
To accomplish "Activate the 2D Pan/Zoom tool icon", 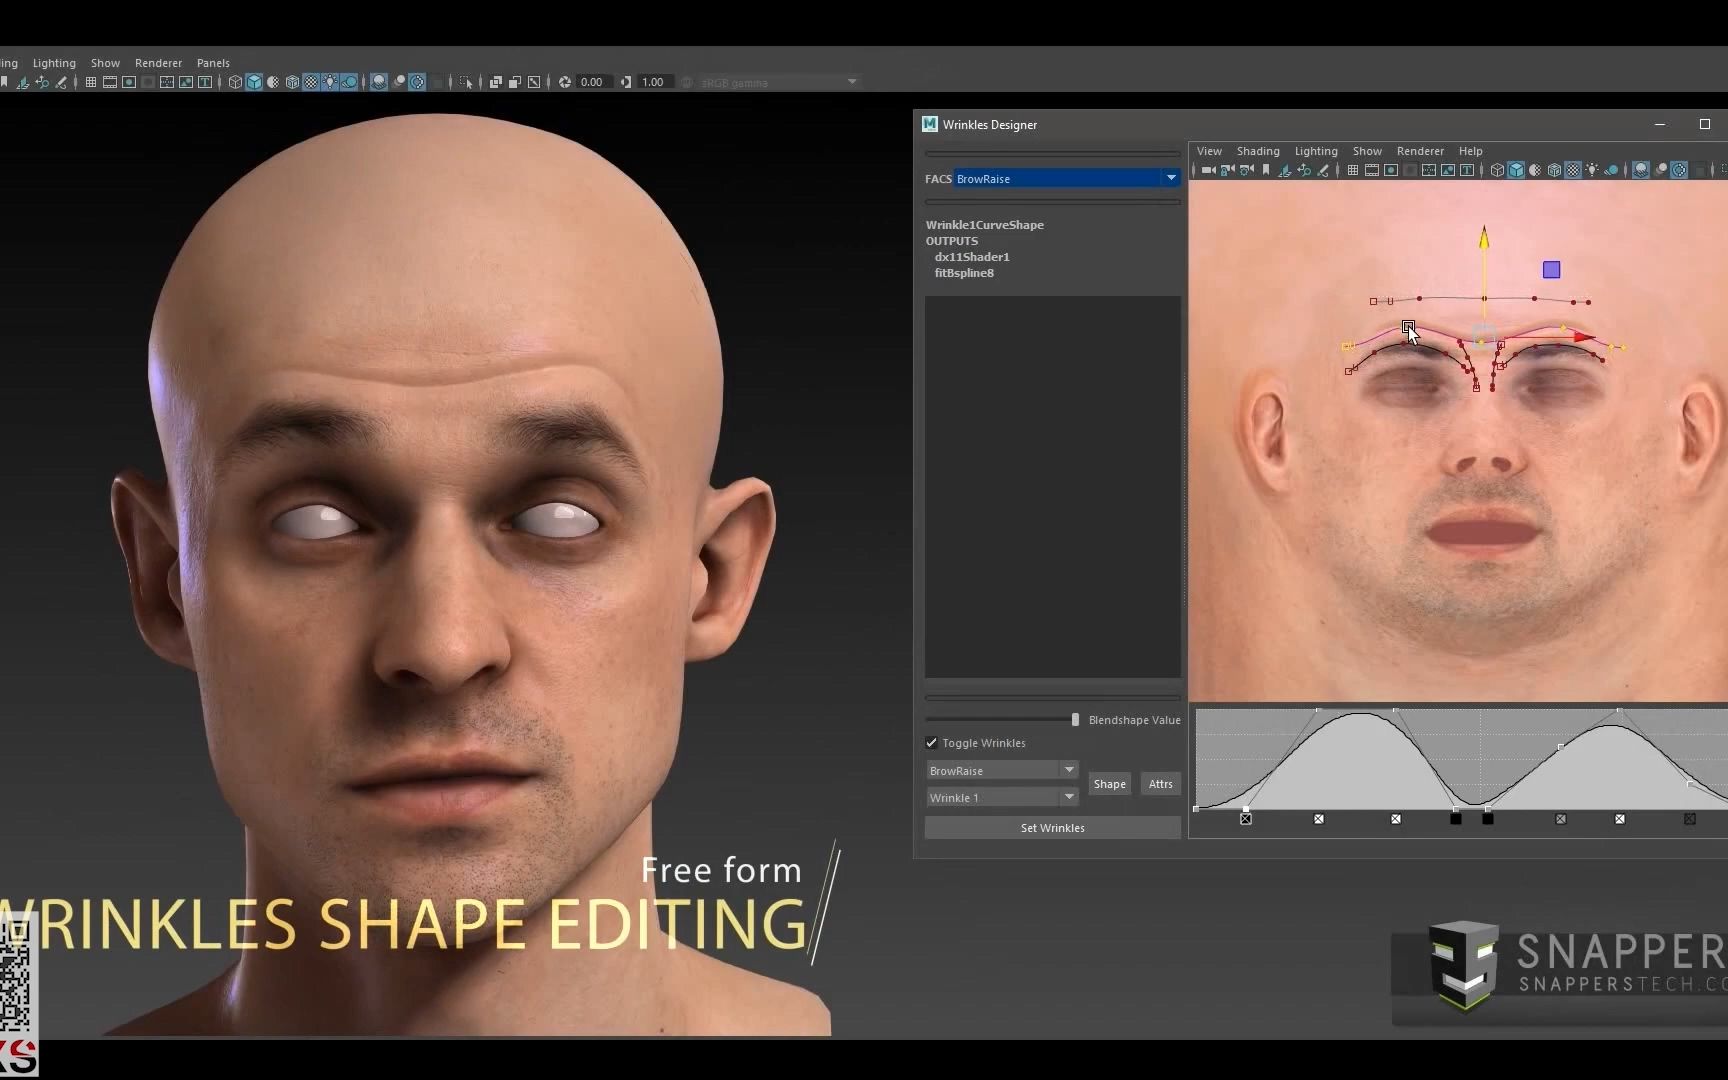I will click(x=42, y=82).
